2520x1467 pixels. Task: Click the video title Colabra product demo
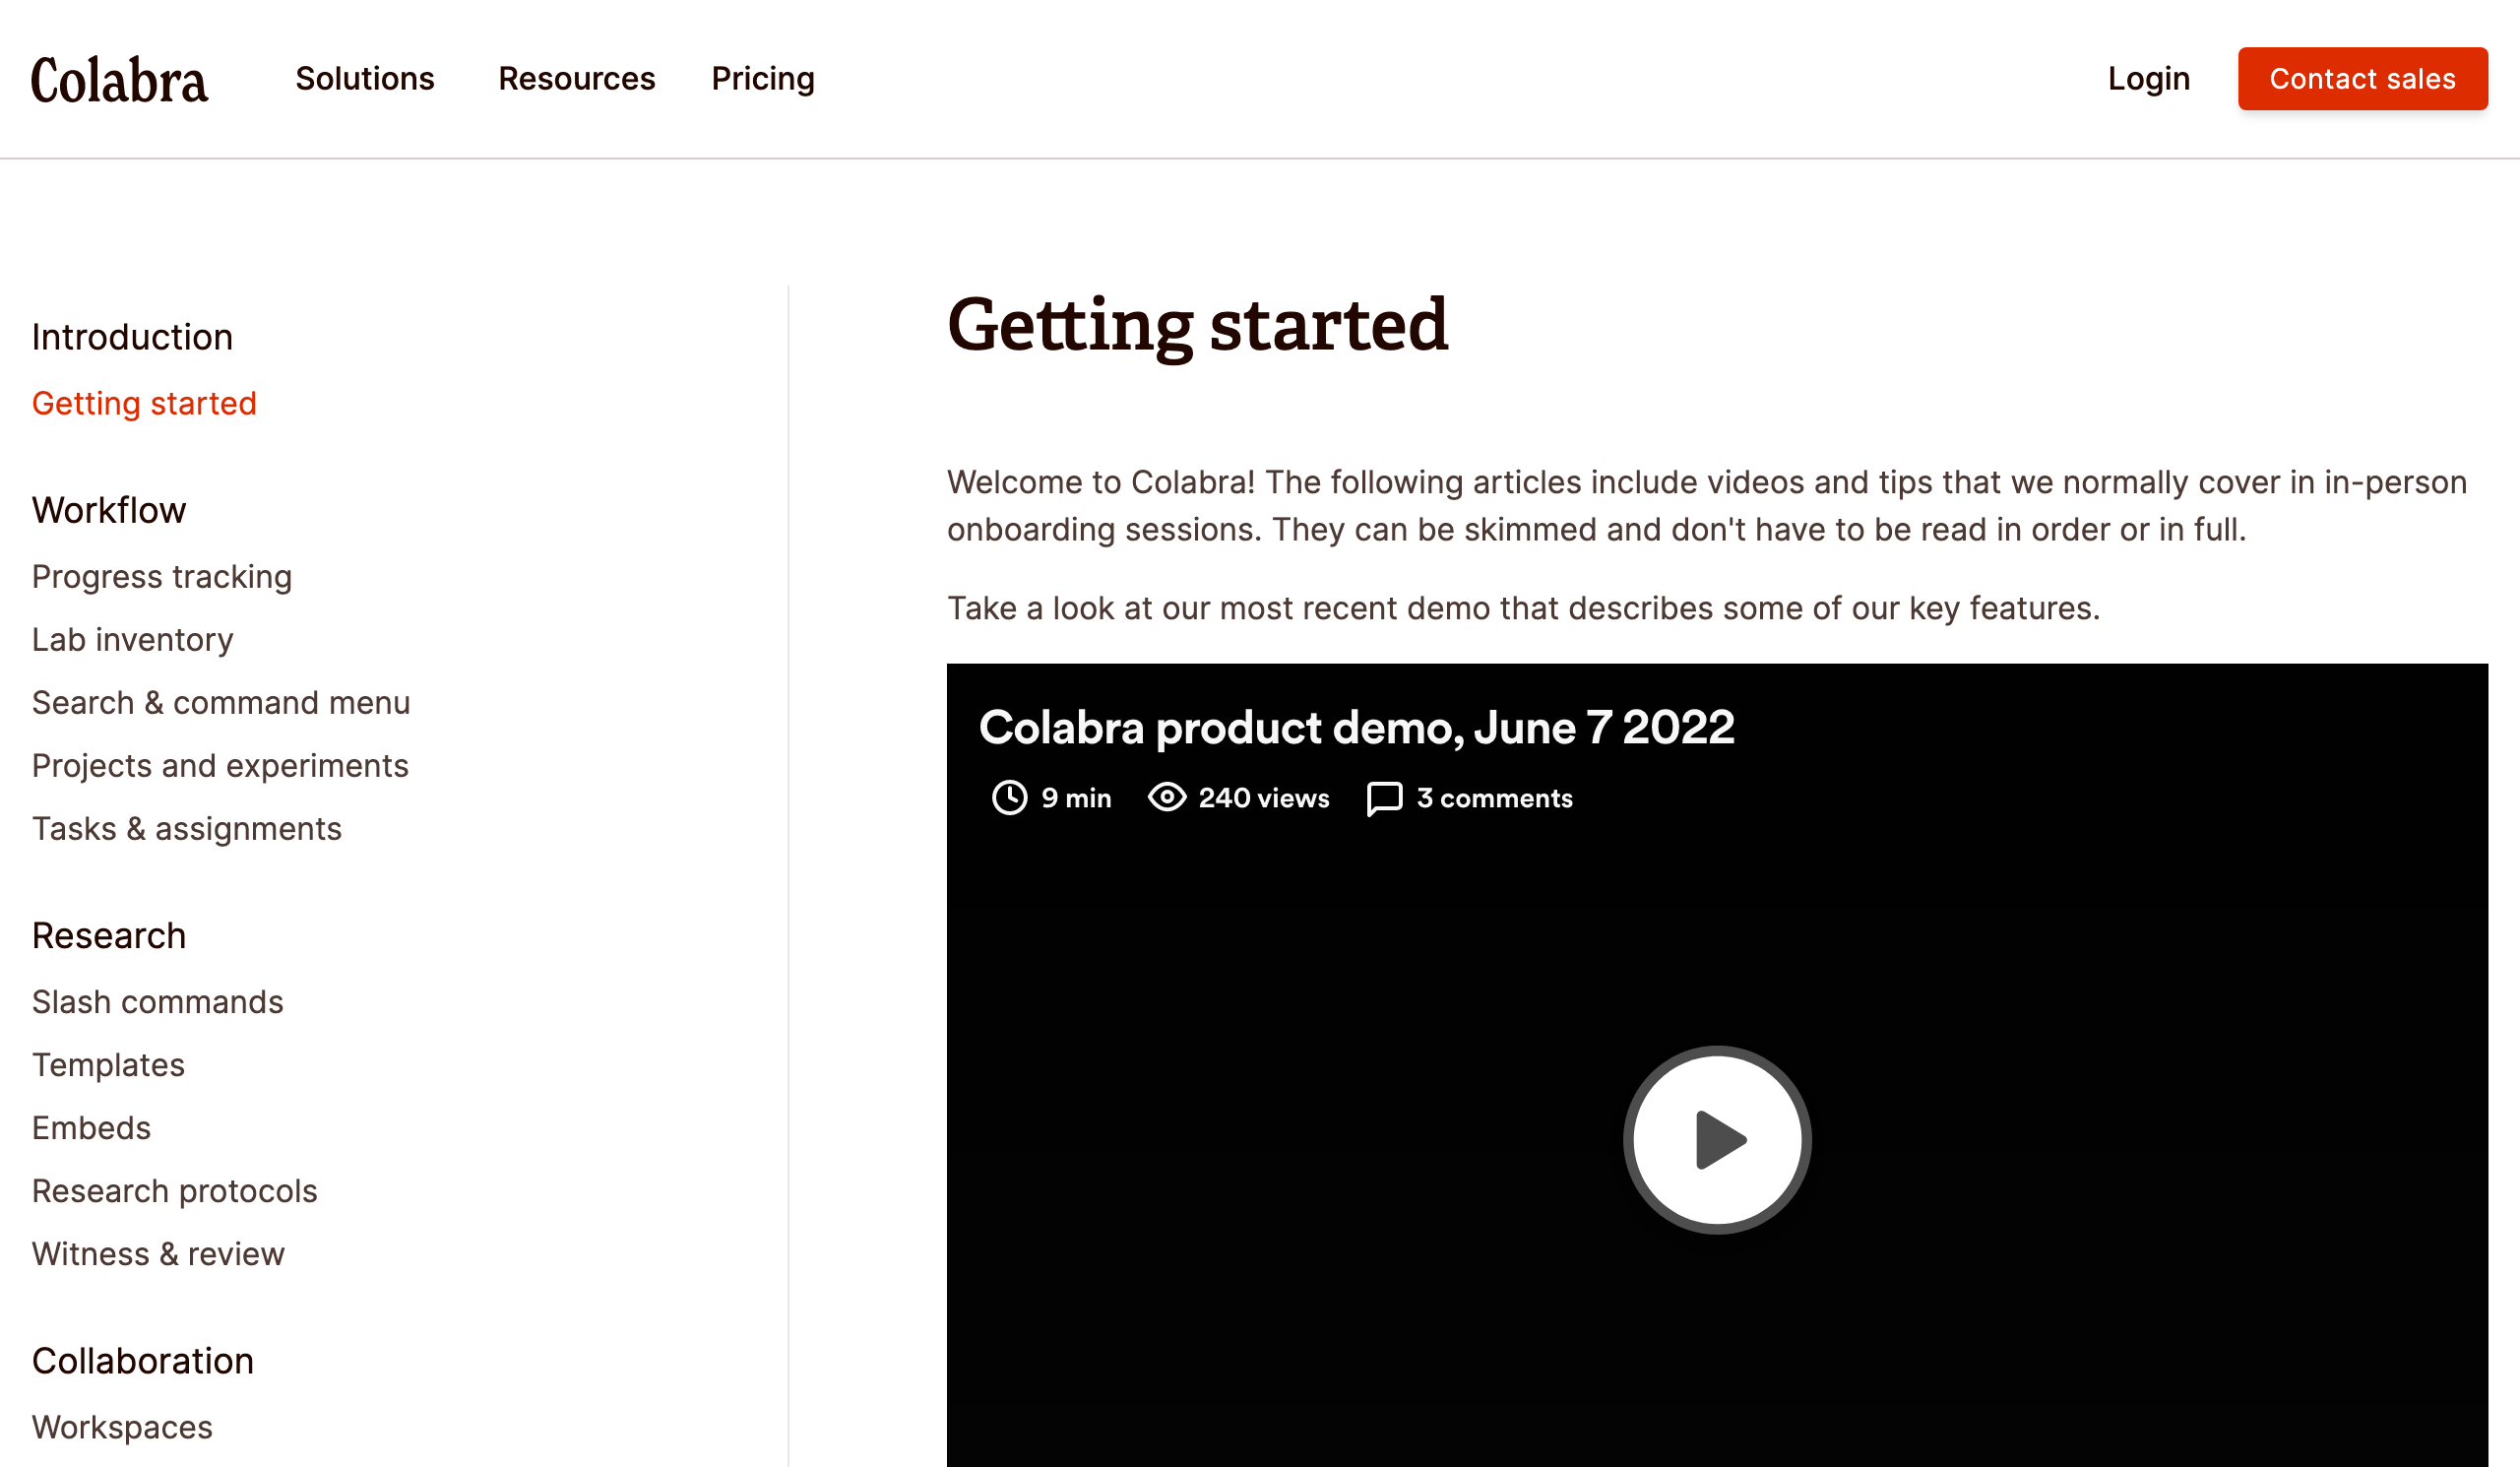[1356, 728]
